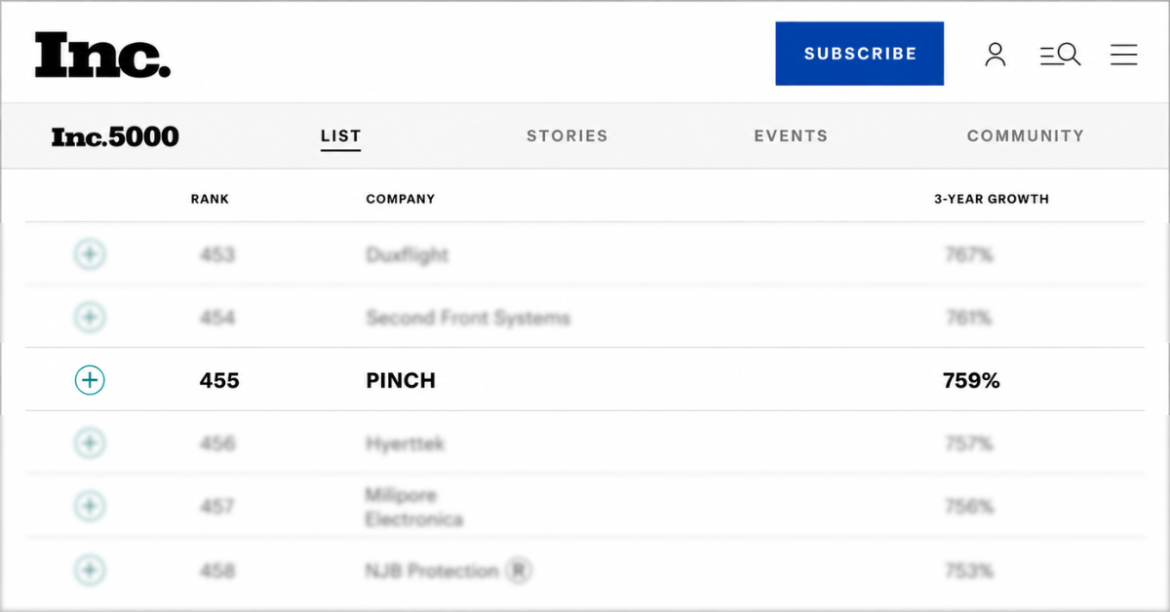
Task: Expand row ranked 456 plus icon
Action: 90,443
